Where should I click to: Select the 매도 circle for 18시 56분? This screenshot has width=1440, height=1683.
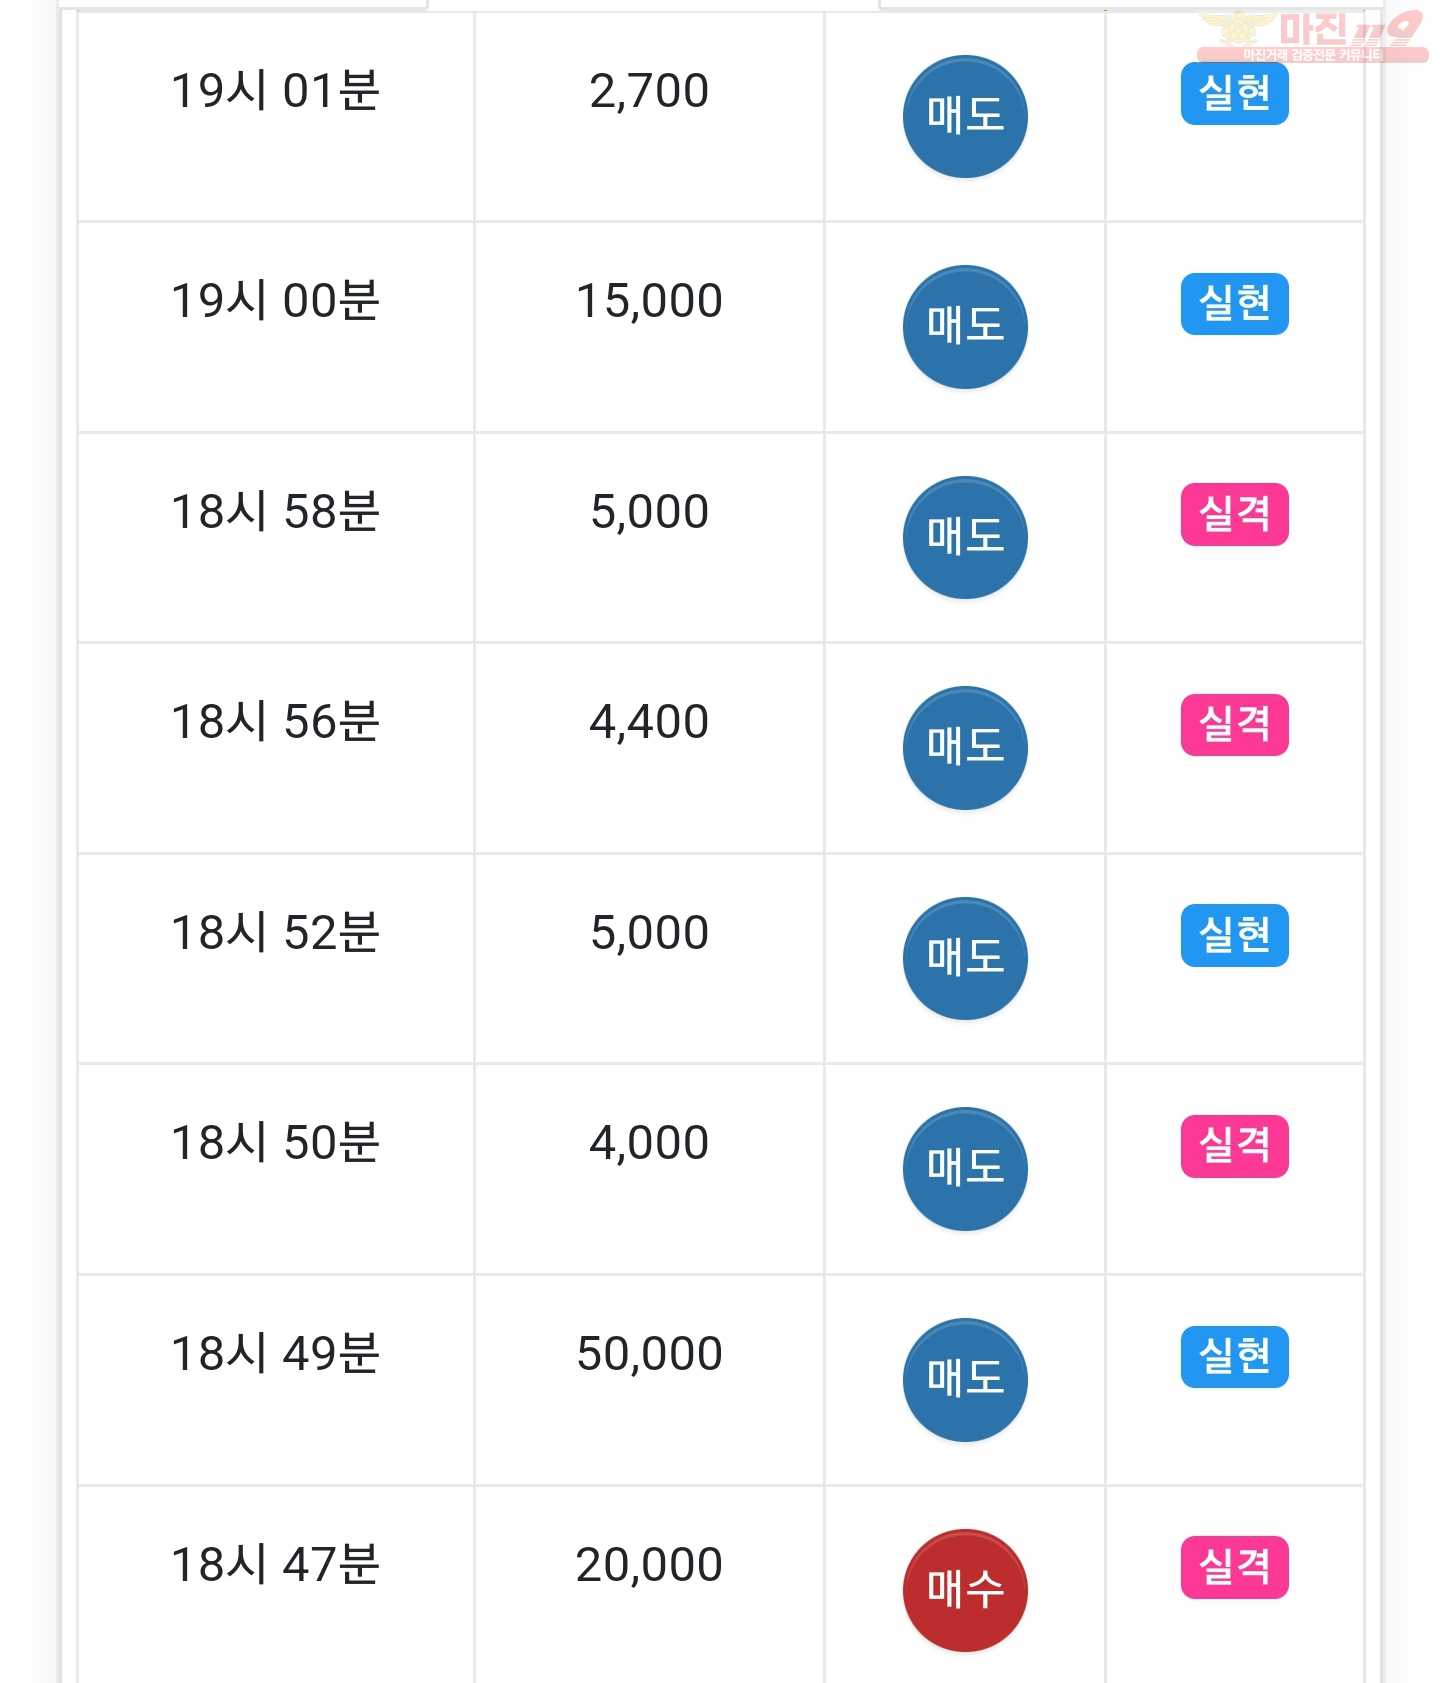point(965,748)
